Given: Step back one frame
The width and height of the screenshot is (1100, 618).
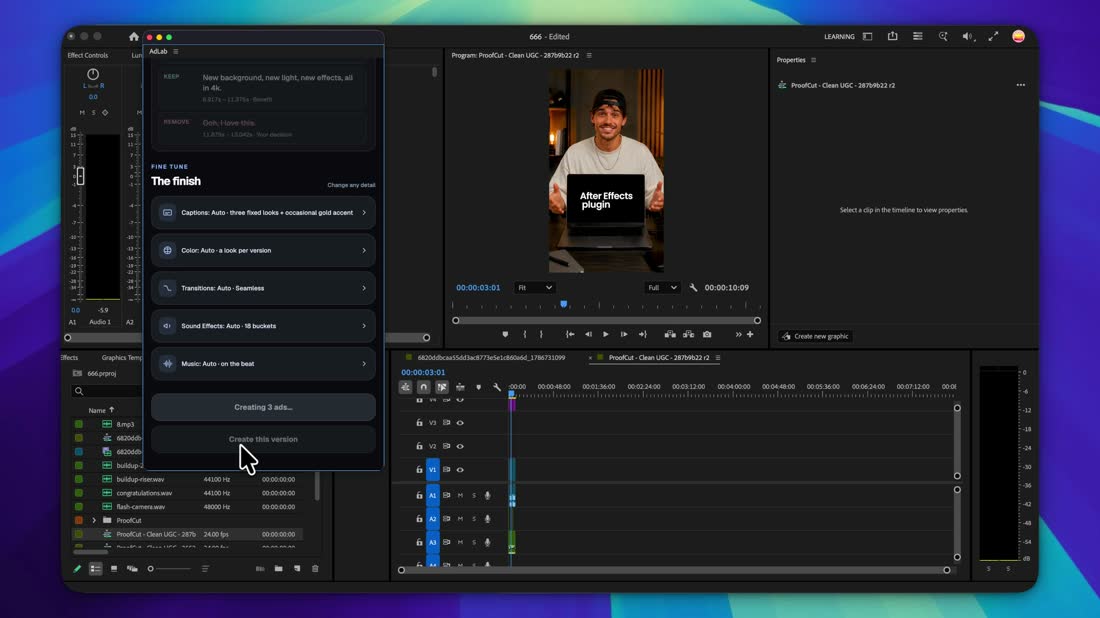Looking at the screenshot, I should (589, 335).
